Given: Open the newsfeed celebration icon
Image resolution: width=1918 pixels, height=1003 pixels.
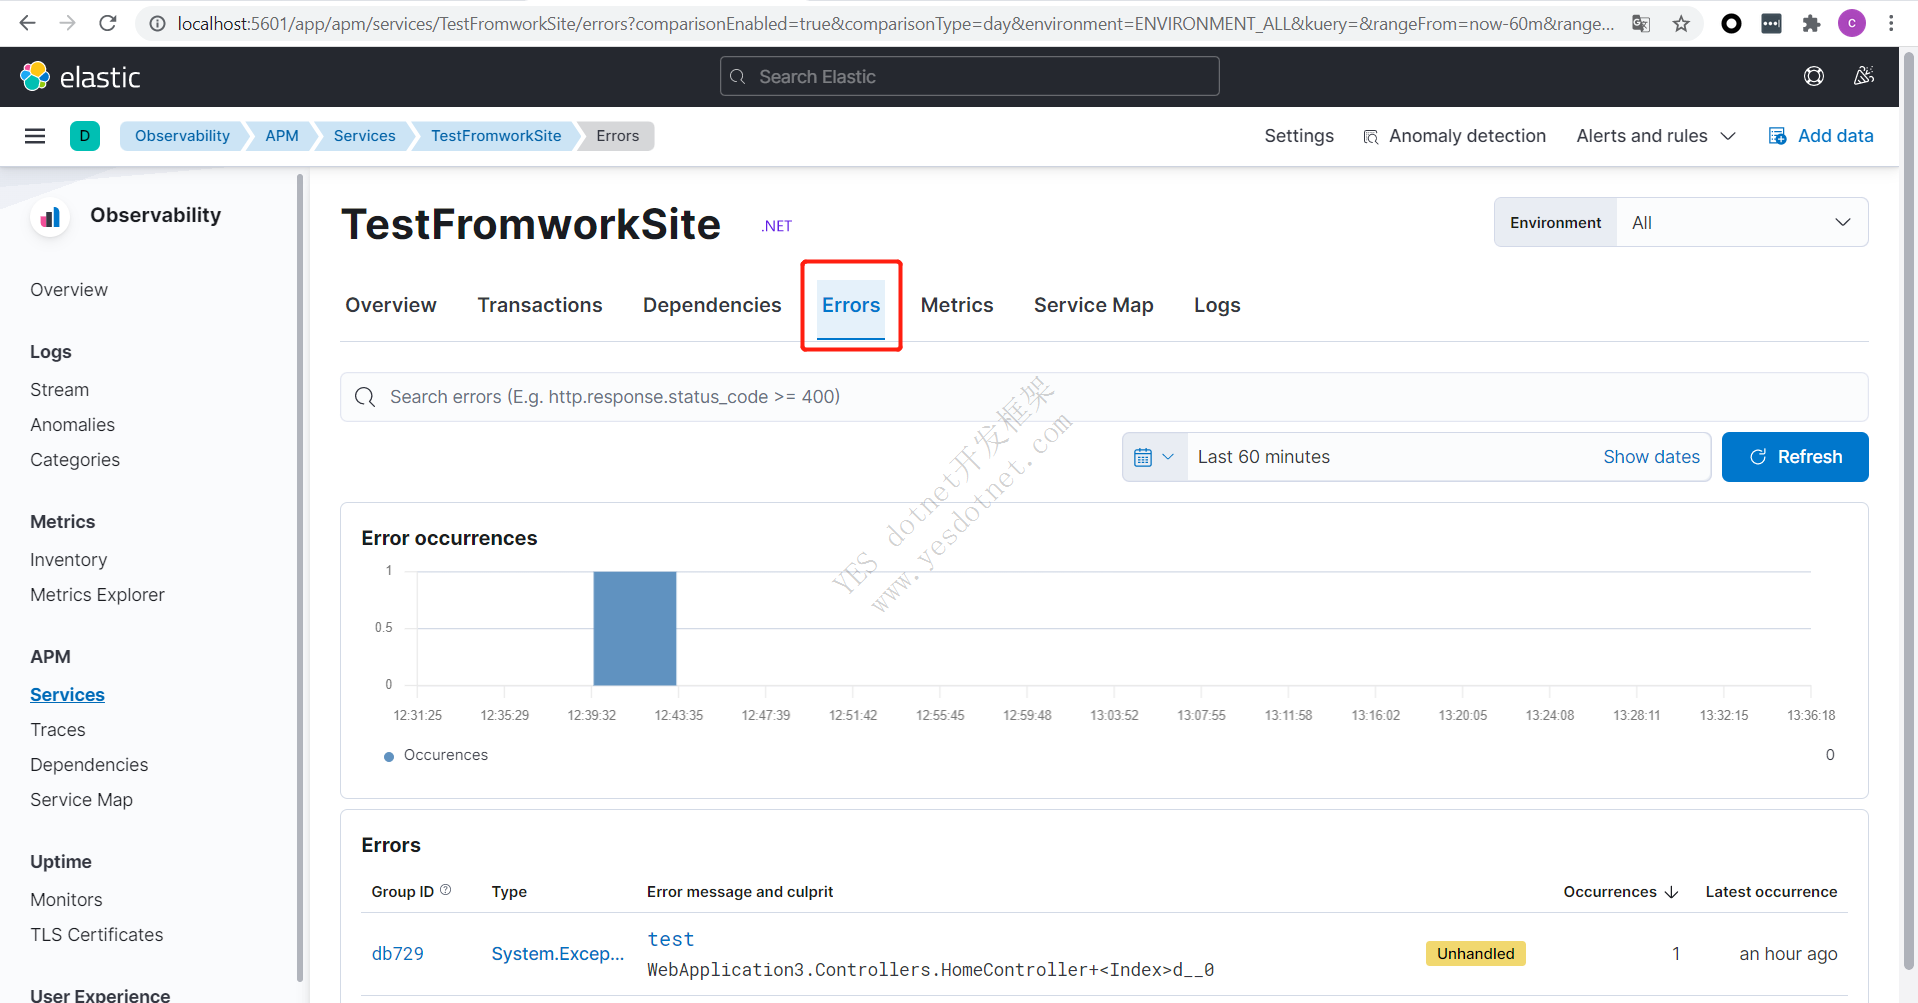Looking at the screenshot, I should pos(1864,76).
